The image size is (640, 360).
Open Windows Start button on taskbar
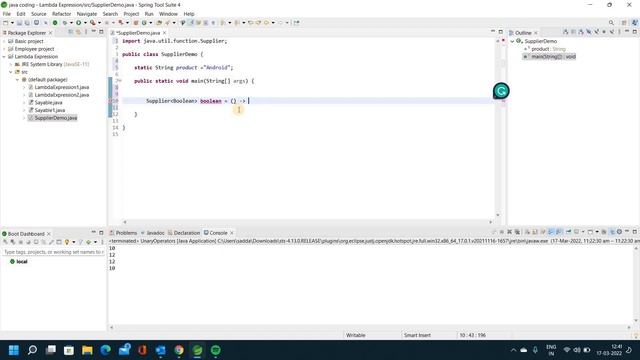(x=14, y=350)
